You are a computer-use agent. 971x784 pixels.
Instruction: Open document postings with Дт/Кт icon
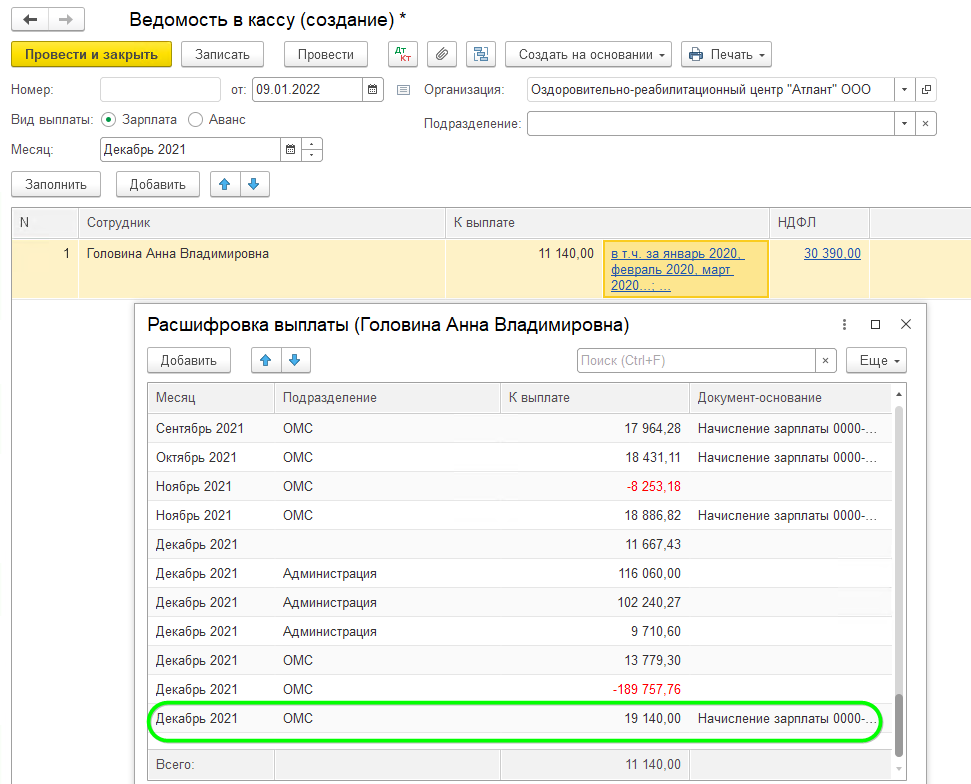(403, 54)
